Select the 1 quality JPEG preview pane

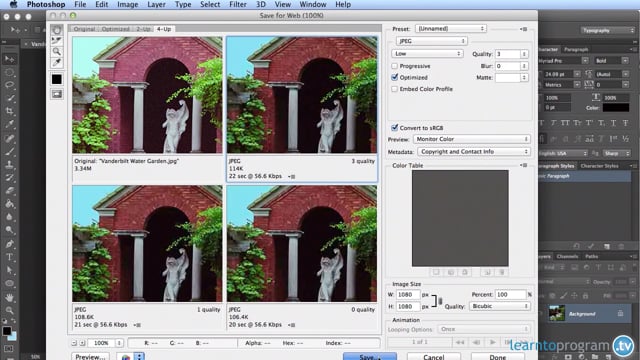147,244
